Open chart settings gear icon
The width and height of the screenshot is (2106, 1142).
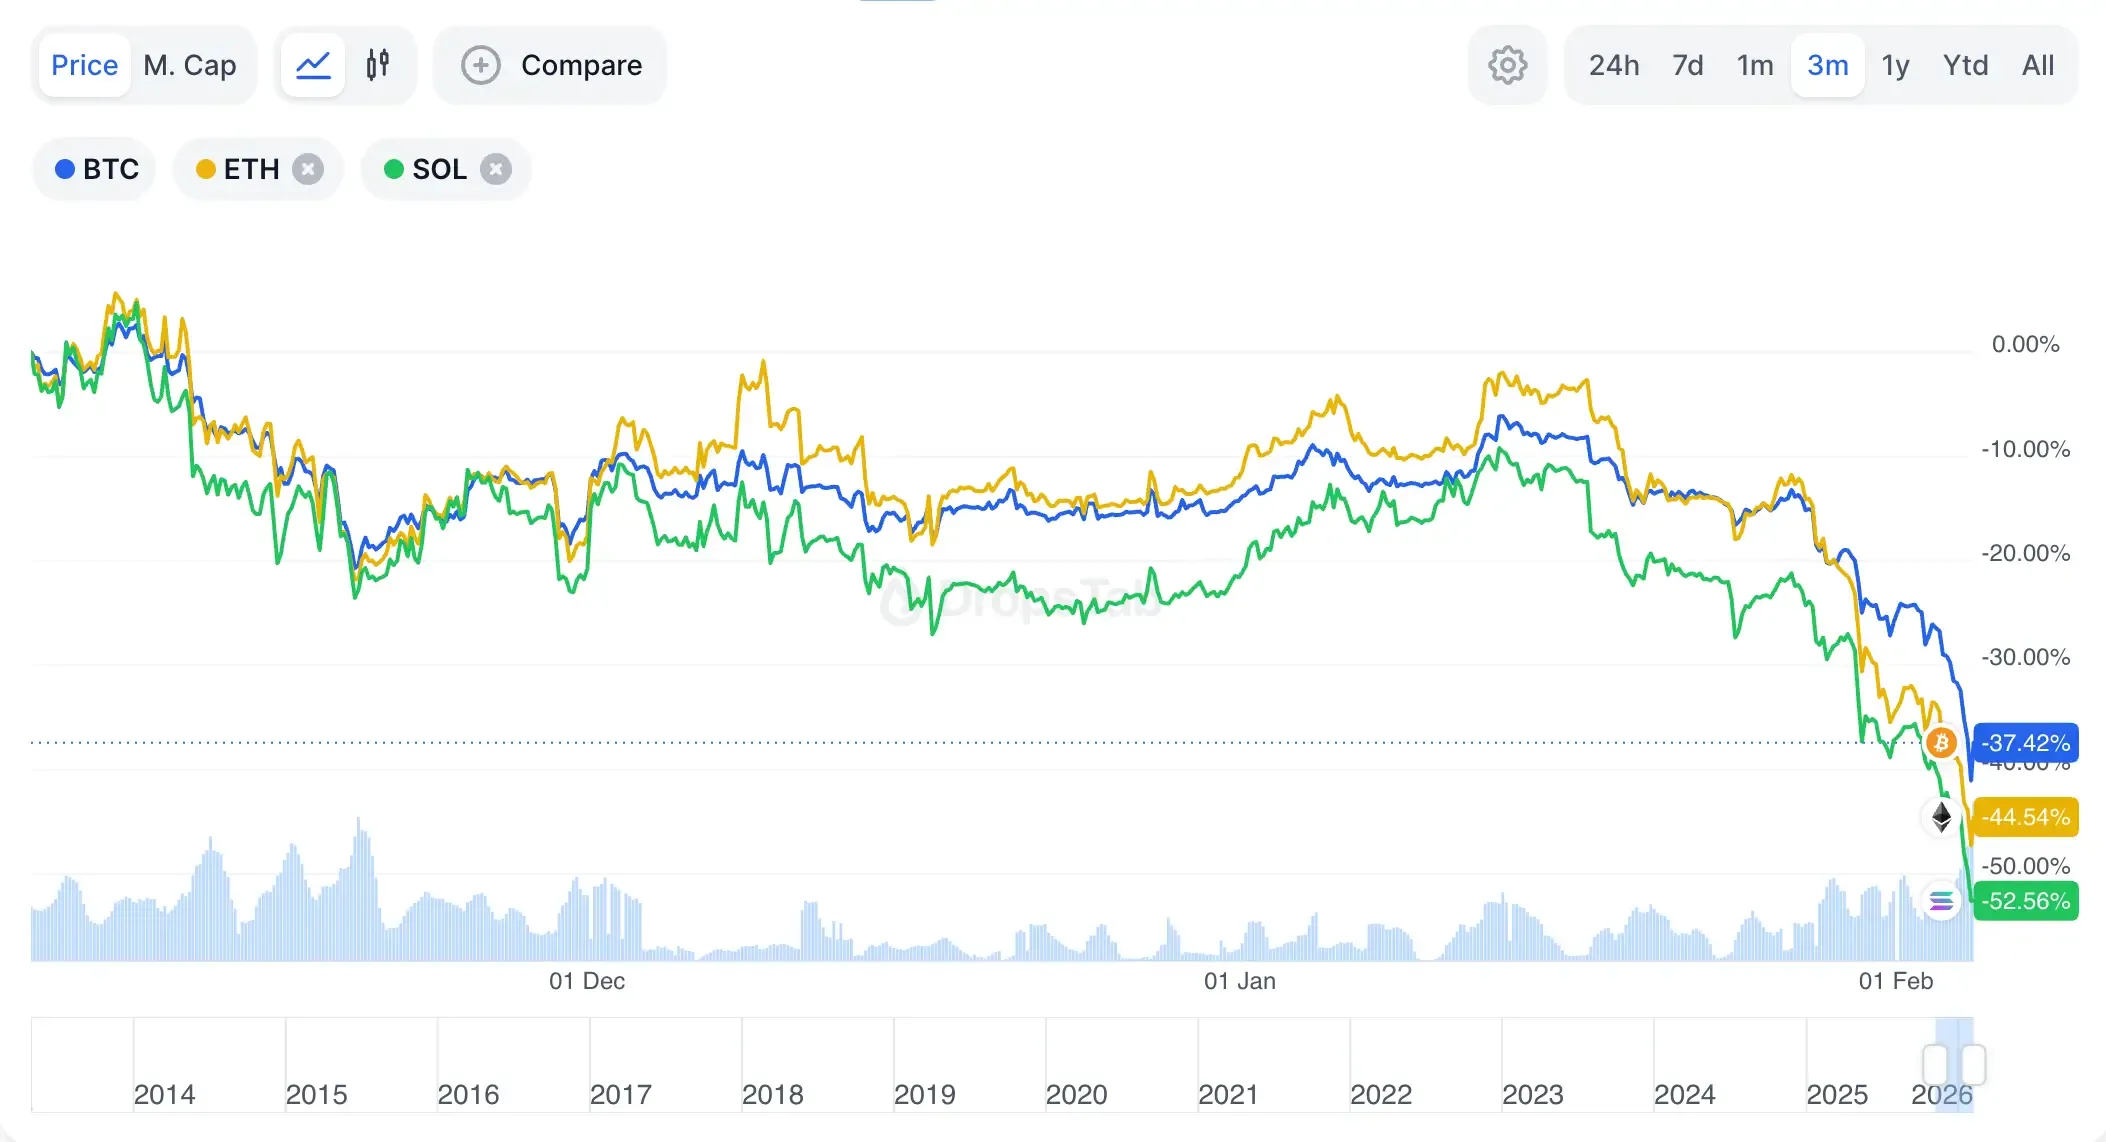click(x=1507, y=66)
